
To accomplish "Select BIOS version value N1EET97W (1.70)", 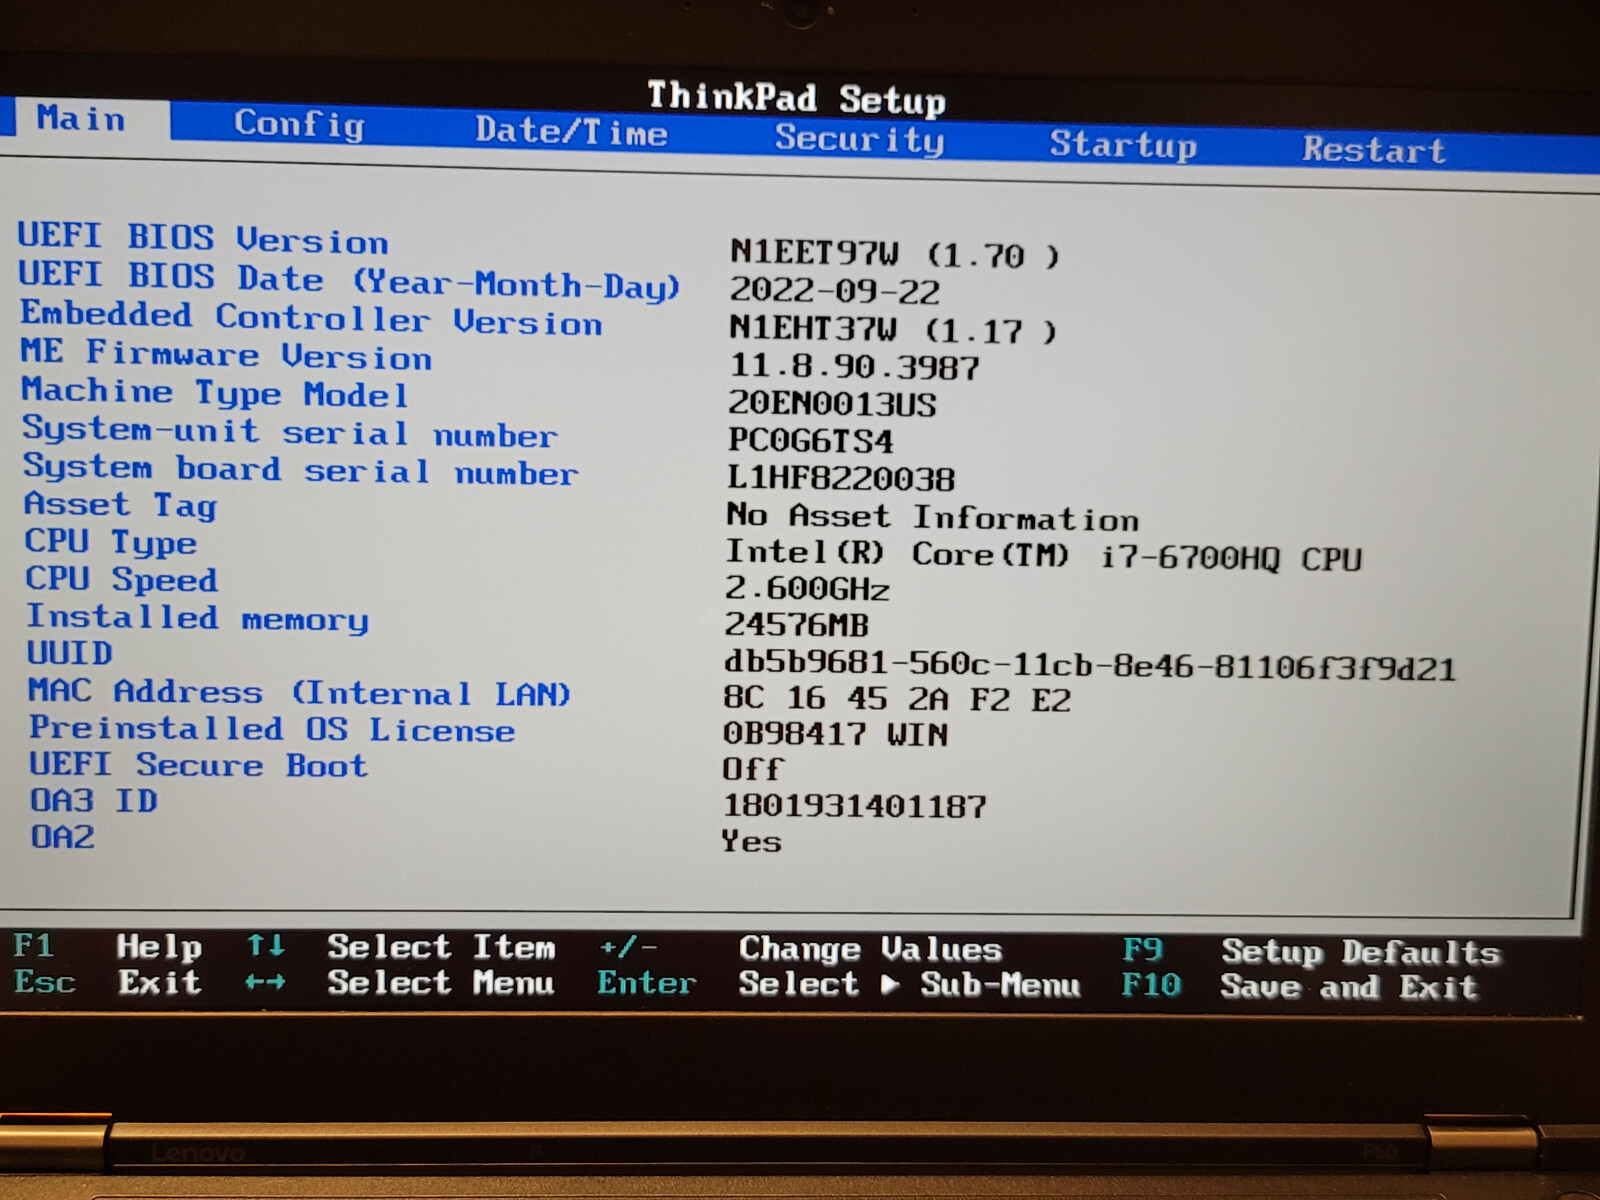I will point(894,254).
